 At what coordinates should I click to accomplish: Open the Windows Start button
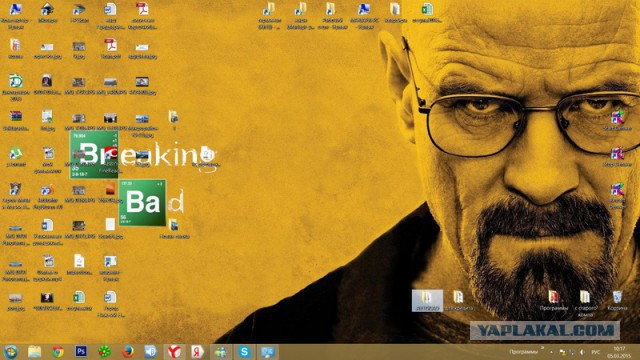click(x=11, y=351)
